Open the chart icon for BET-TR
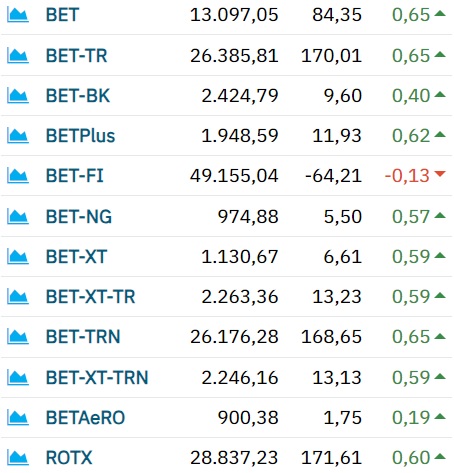 pyautogui.click(x=18, y=56)
